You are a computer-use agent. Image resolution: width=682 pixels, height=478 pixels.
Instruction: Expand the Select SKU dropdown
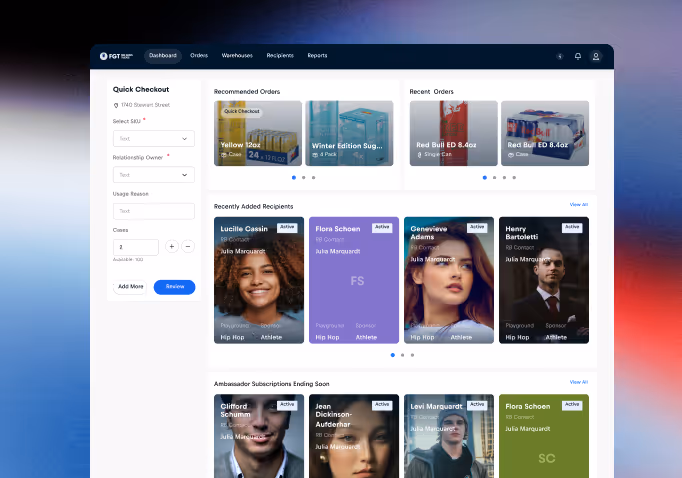click(154, 139)
